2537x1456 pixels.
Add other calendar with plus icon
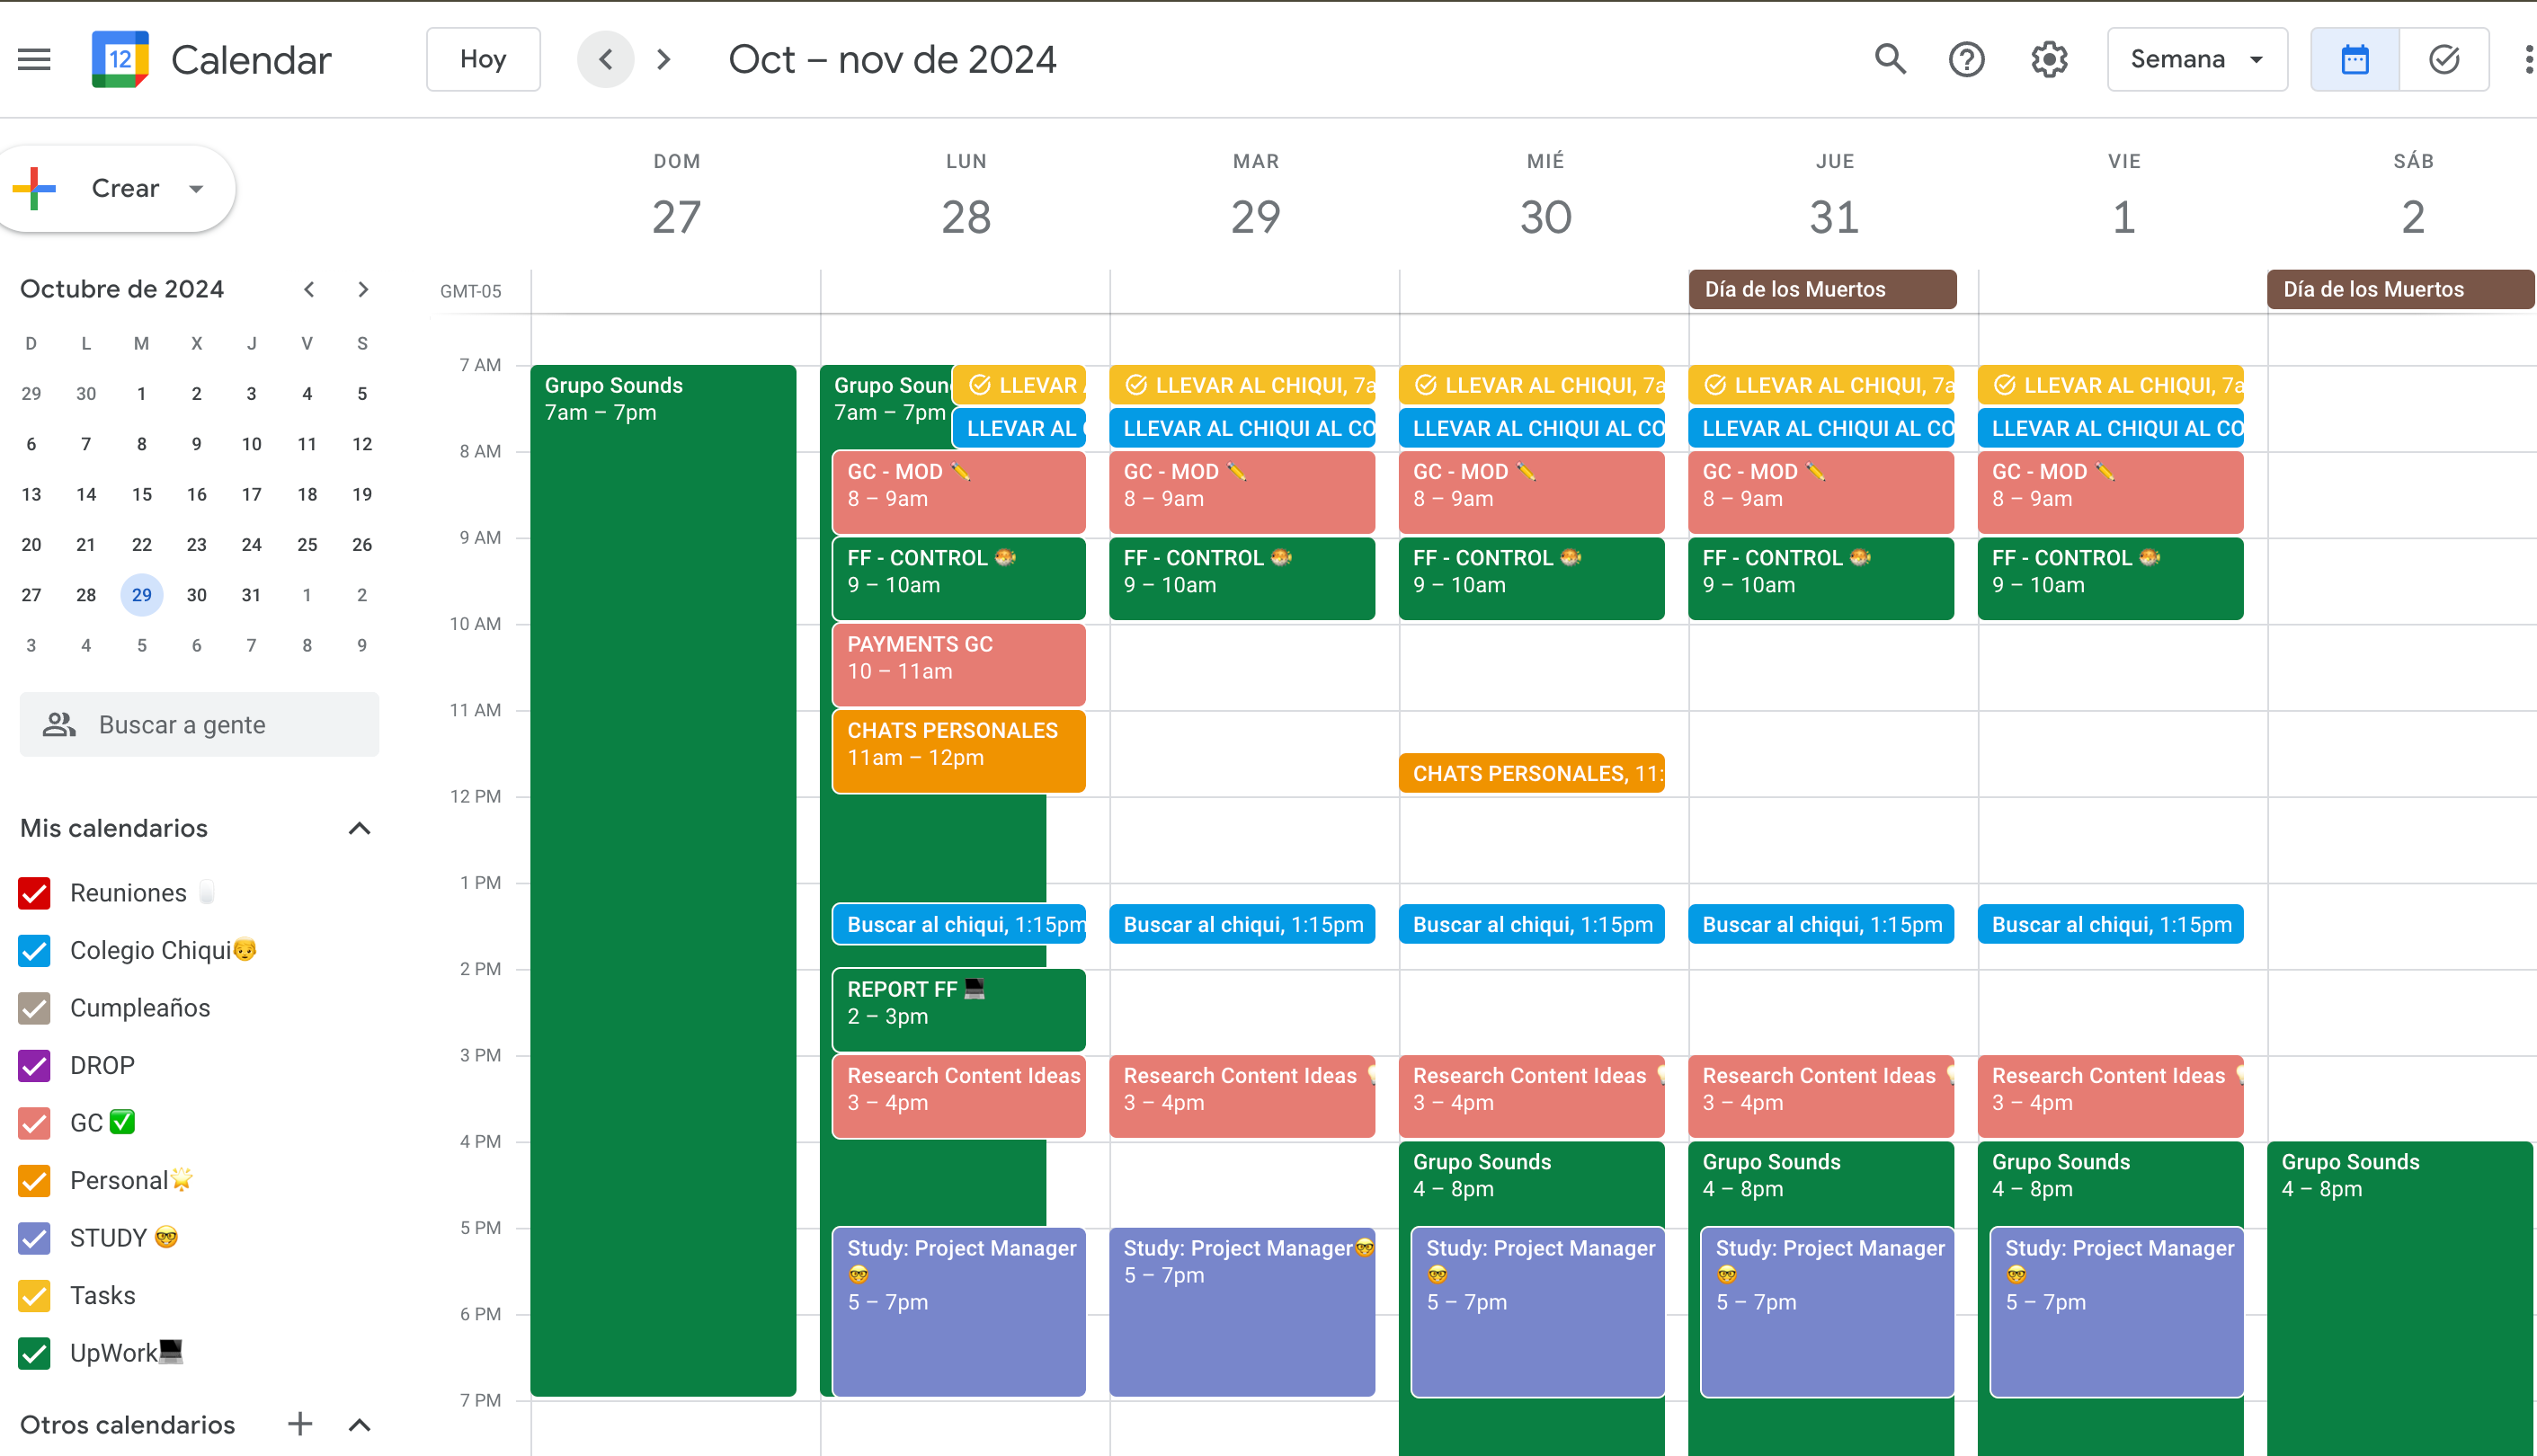[300, 1424]
